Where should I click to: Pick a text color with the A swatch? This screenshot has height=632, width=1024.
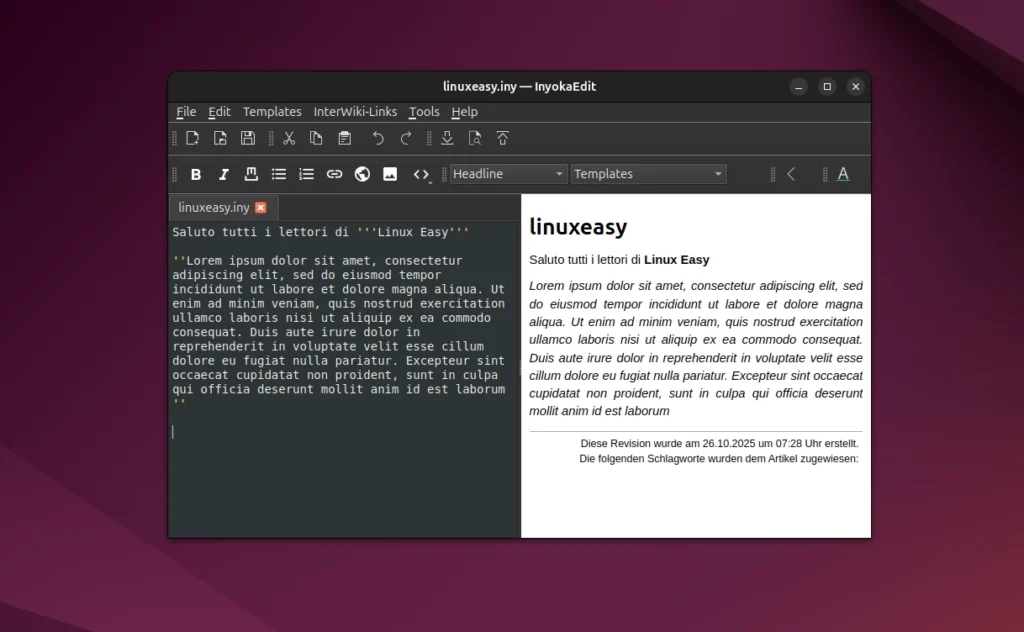(843, 173)
